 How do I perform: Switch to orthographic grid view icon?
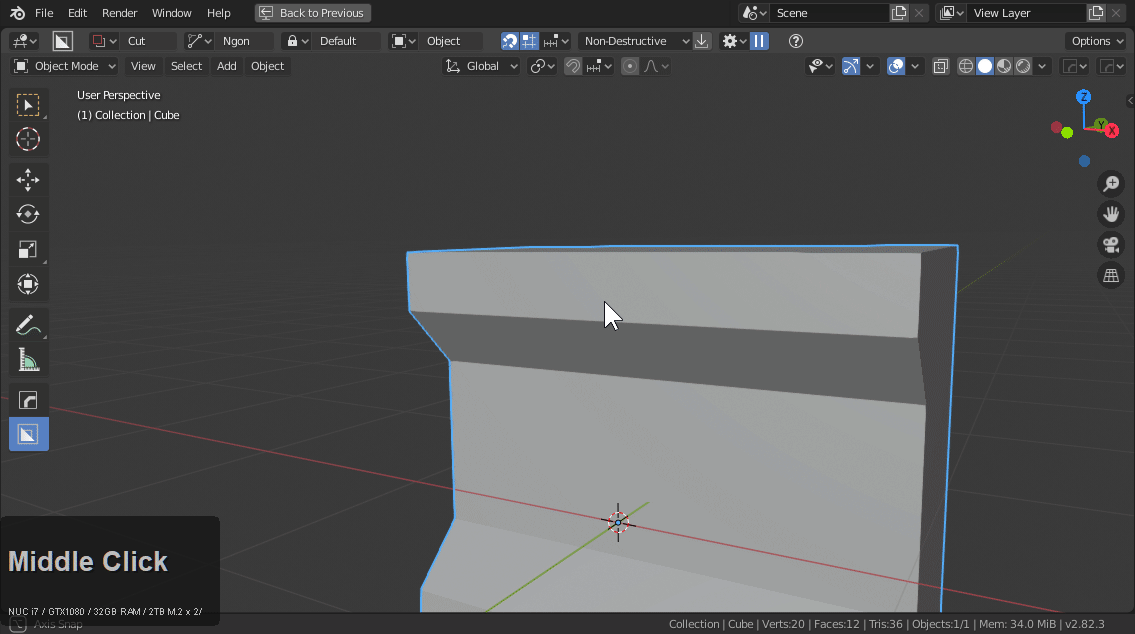coord(1110,276)
